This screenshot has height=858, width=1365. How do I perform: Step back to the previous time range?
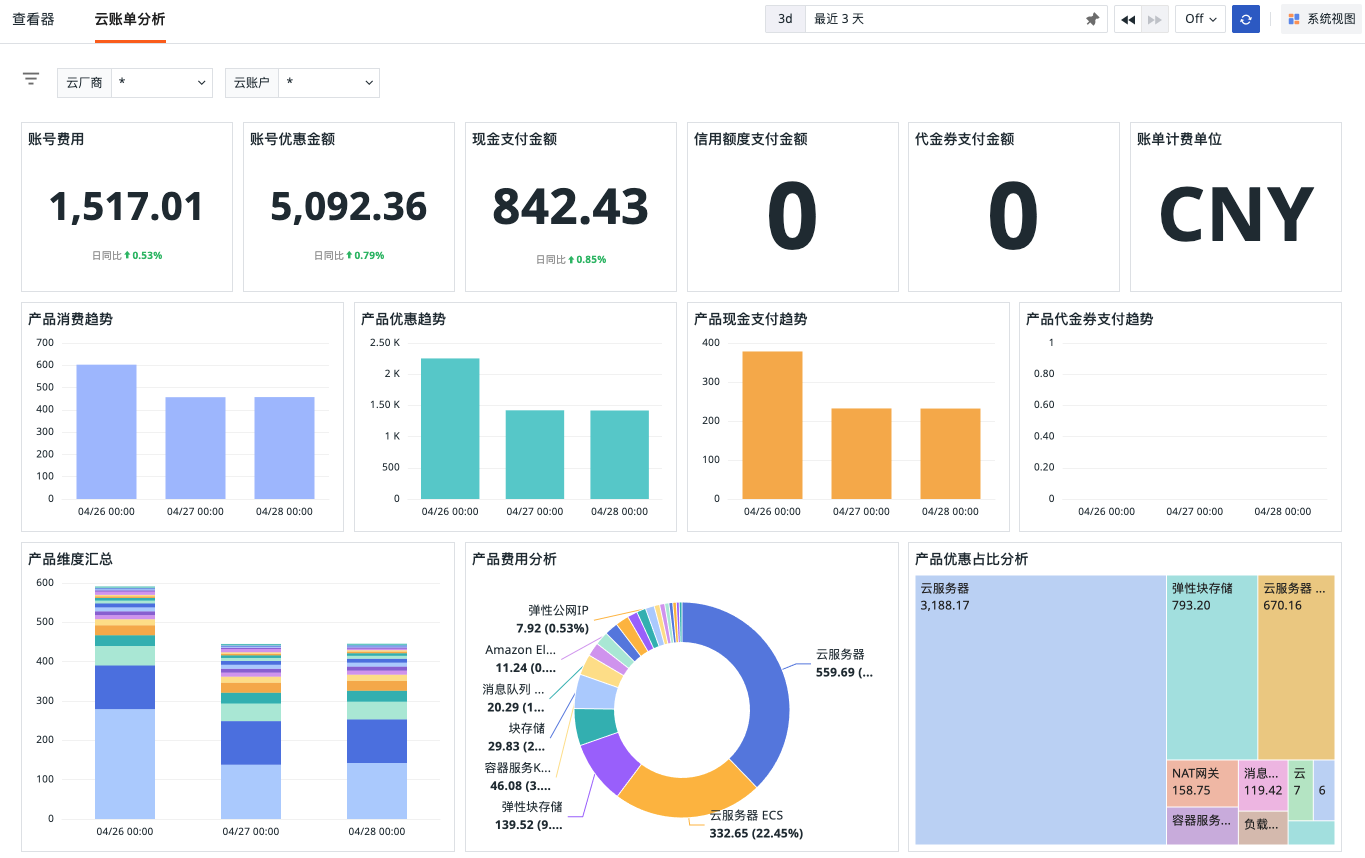pos(1128,19)
